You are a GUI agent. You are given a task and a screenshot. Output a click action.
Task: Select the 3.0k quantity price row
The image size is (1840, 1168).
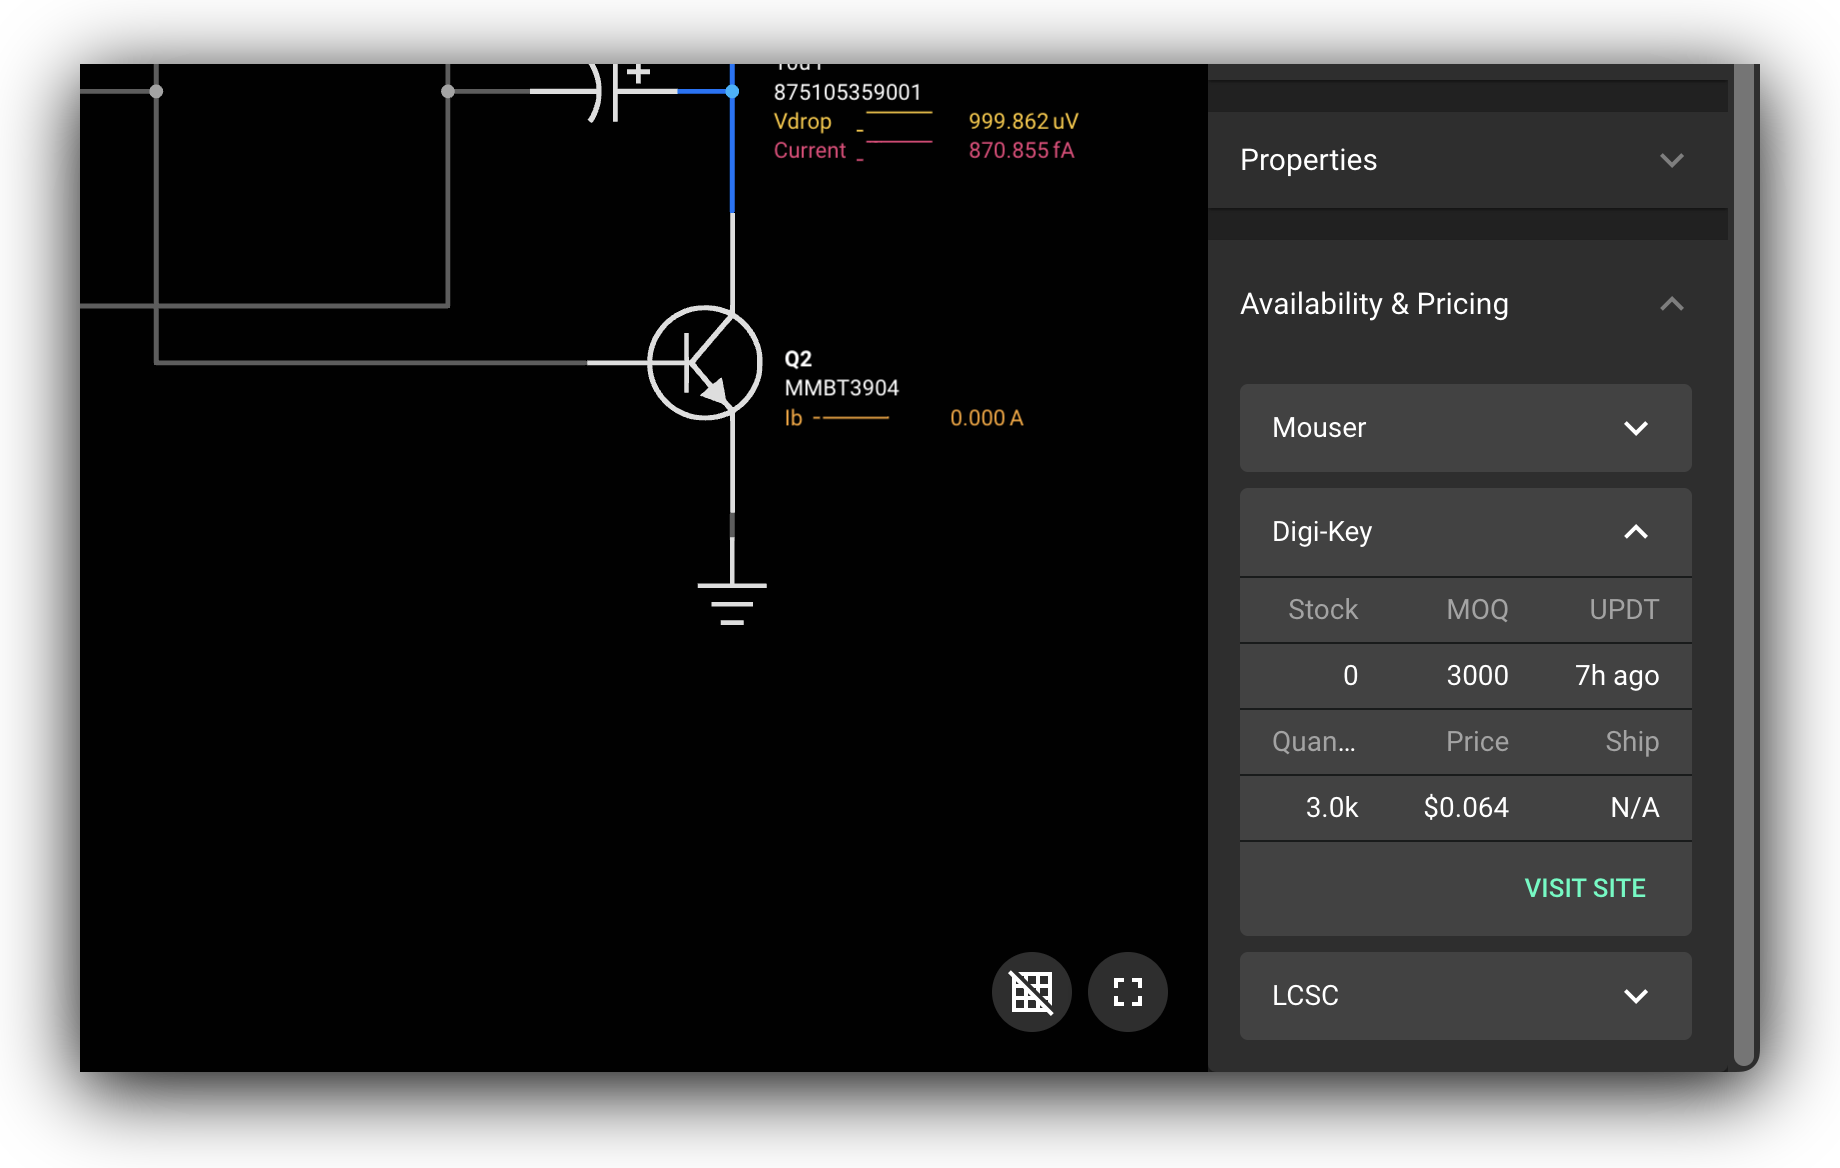[1465, 807]
